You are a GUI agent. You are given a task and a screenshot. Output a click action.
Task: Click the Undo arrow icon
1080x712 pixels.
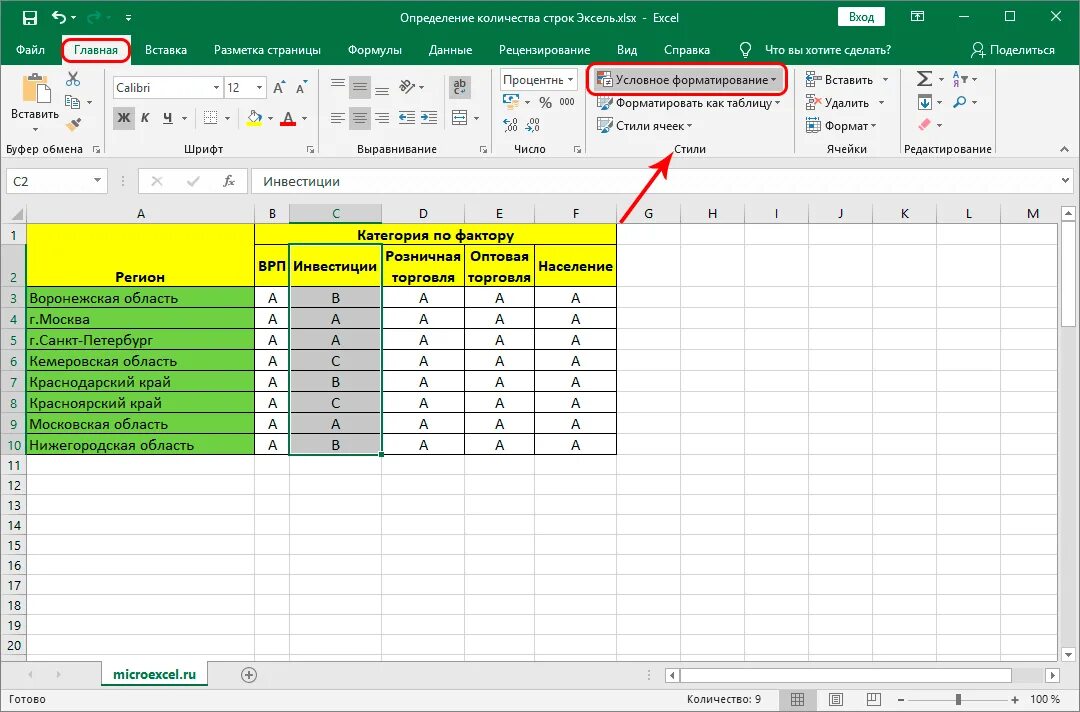(x=60, y=17)
